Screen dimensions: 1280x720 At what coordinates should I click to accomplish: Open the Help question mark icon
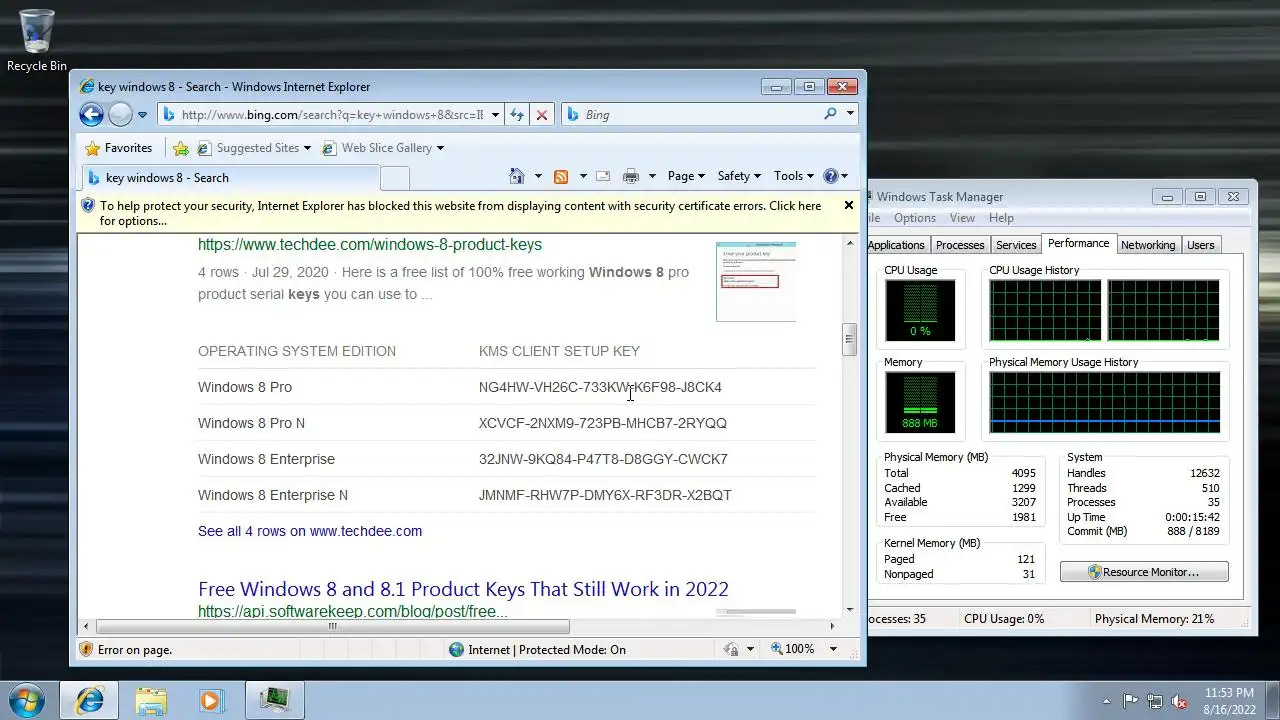pos(830,176)
